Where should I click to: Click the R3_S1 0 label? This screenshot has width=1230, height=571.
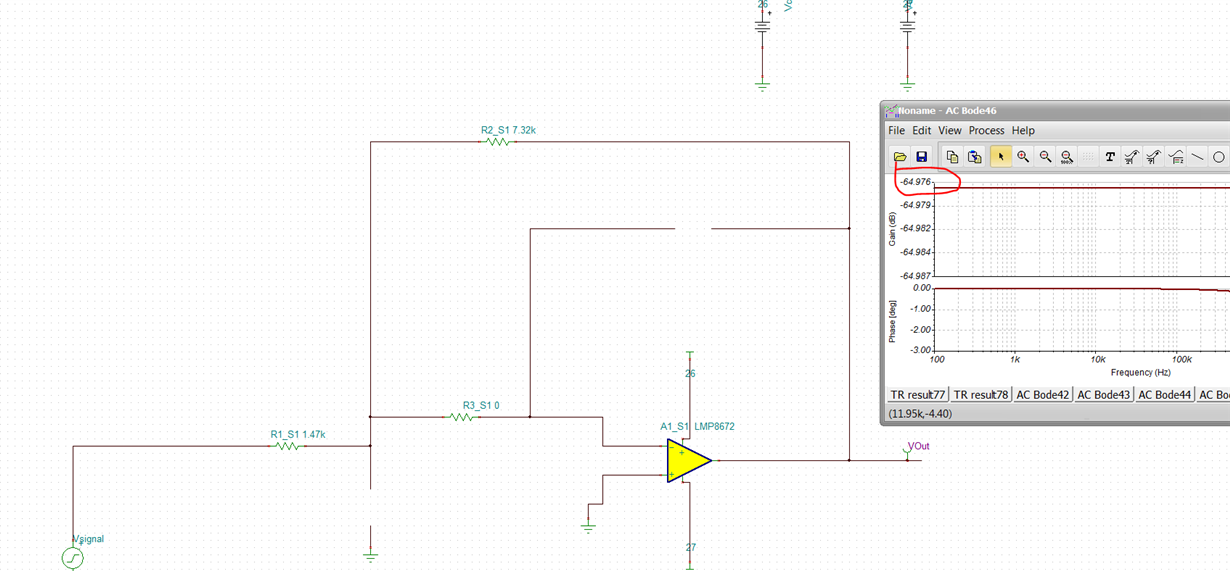pyautogui.click(x=481, y=405)
